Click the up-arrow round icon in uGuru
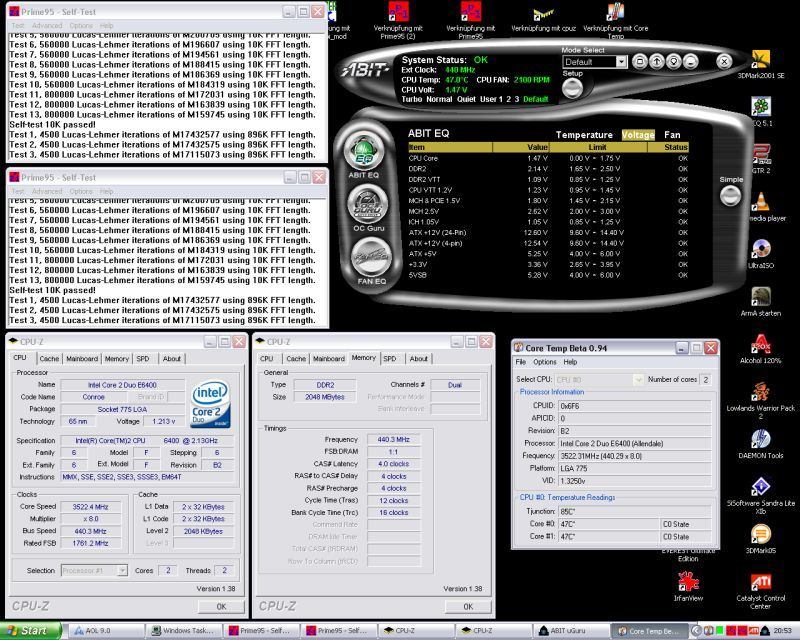Viewport: 800px width, 640px height. click(657, 62)
